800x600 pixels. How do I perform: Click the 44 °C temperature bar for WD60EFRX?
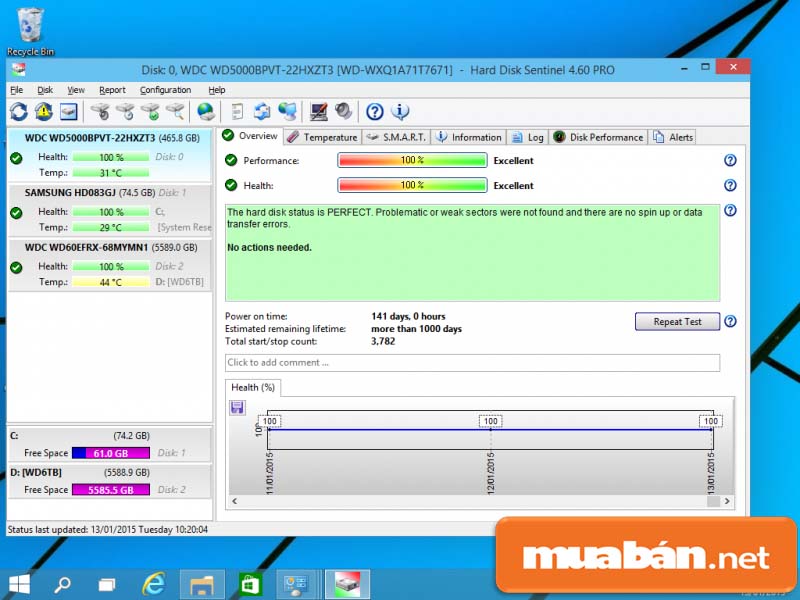click(x=111, y=282)
